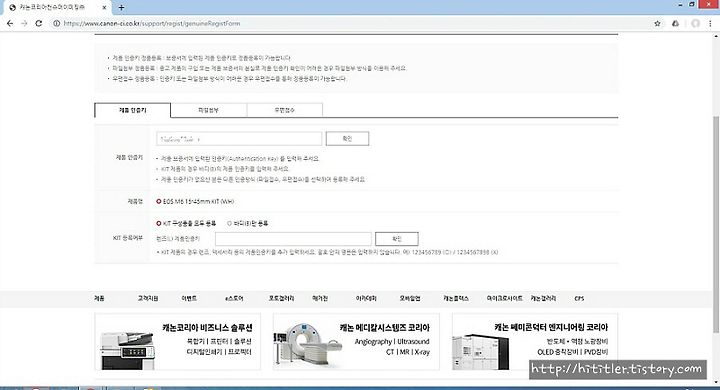Image resolution: width=720 pixels, height=390 pixels.
Task: Click 확인 button beside lens key field
Action: click(397, 239)
